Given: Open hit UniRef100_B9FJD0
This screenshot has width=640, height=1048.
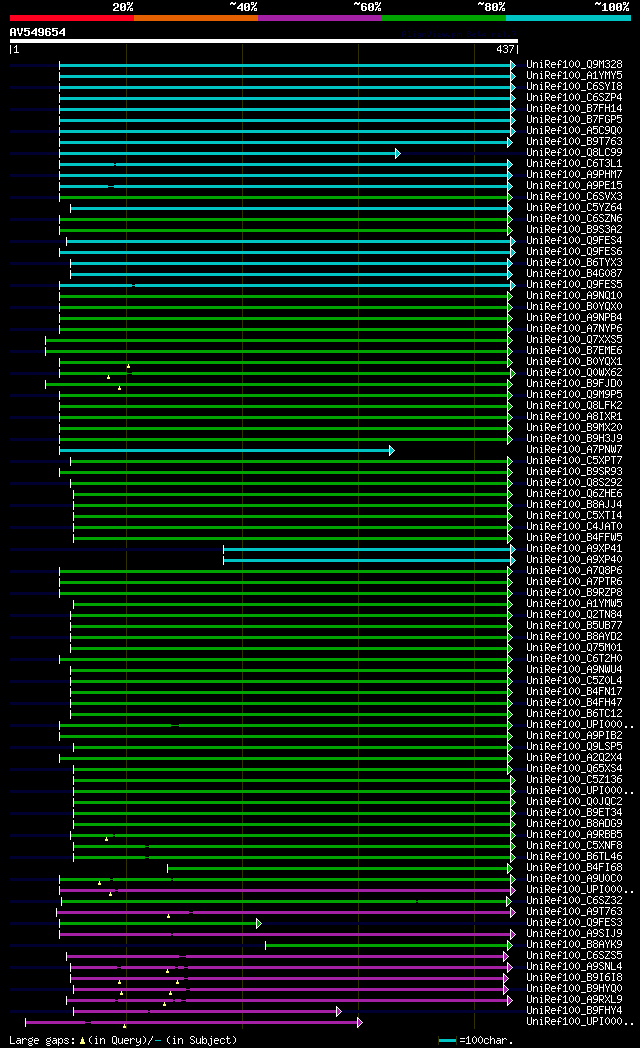Looking at the screenshot, I should click(x=574, y=384).
